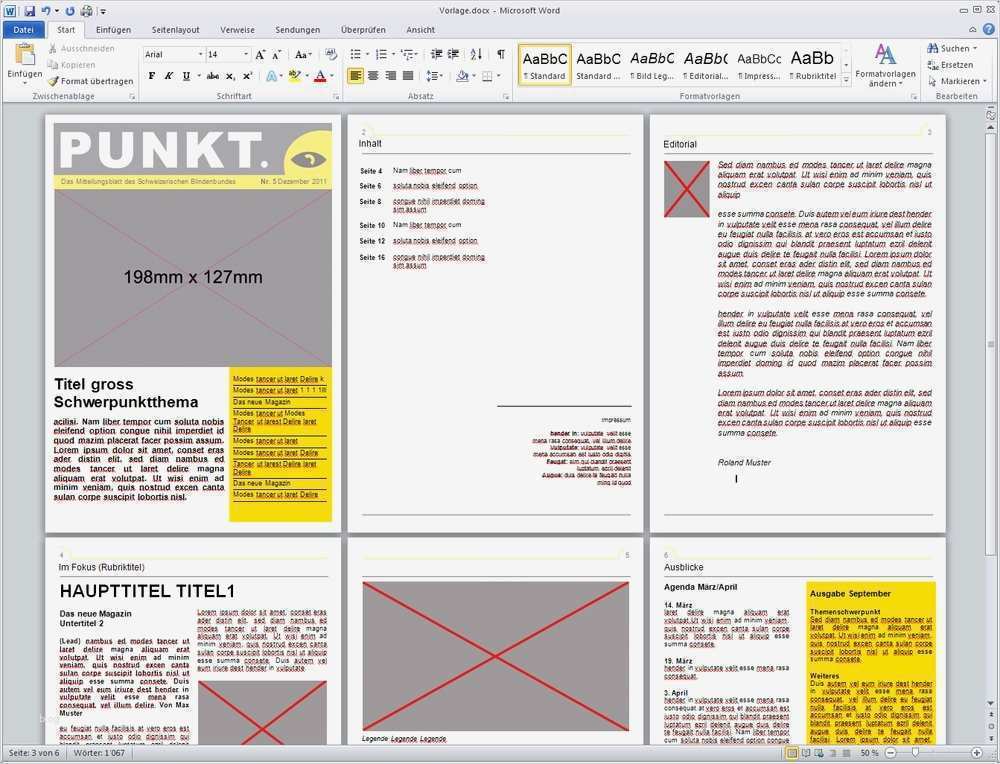Increase the font size with the grow font icon

(x=260, y=55)
